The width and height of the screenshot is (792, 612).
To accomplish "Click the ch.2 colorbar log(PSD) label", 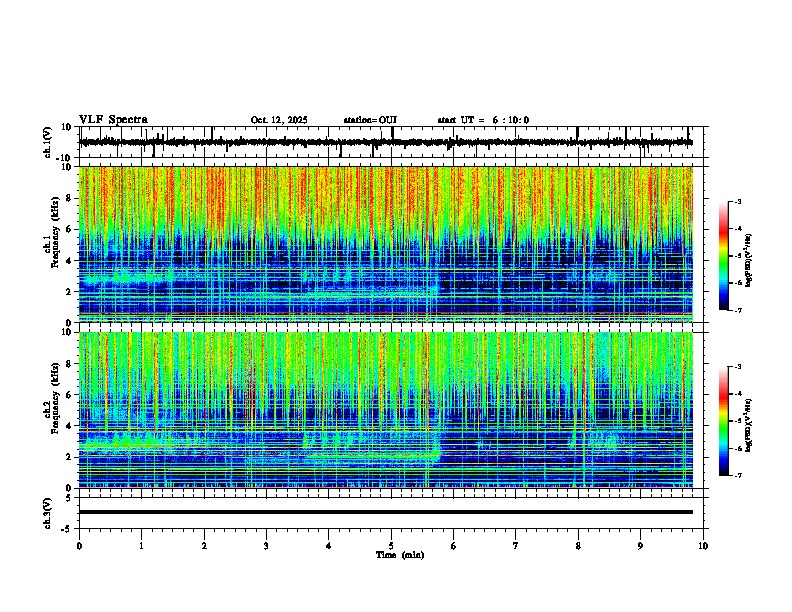I will (749, 425).
